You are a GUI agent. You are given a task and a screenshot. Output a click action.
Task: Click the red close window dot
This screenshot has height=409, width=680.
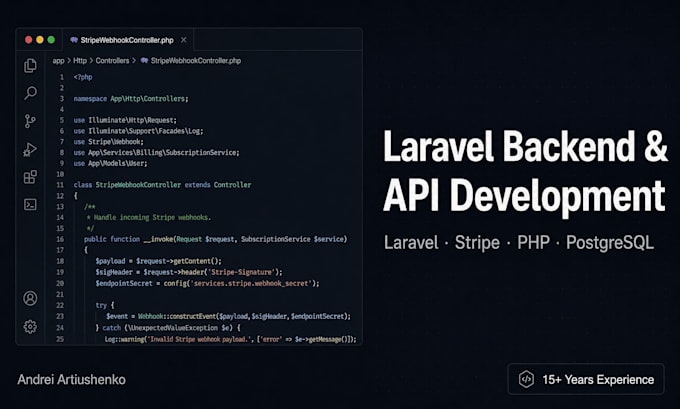(29, 40)
